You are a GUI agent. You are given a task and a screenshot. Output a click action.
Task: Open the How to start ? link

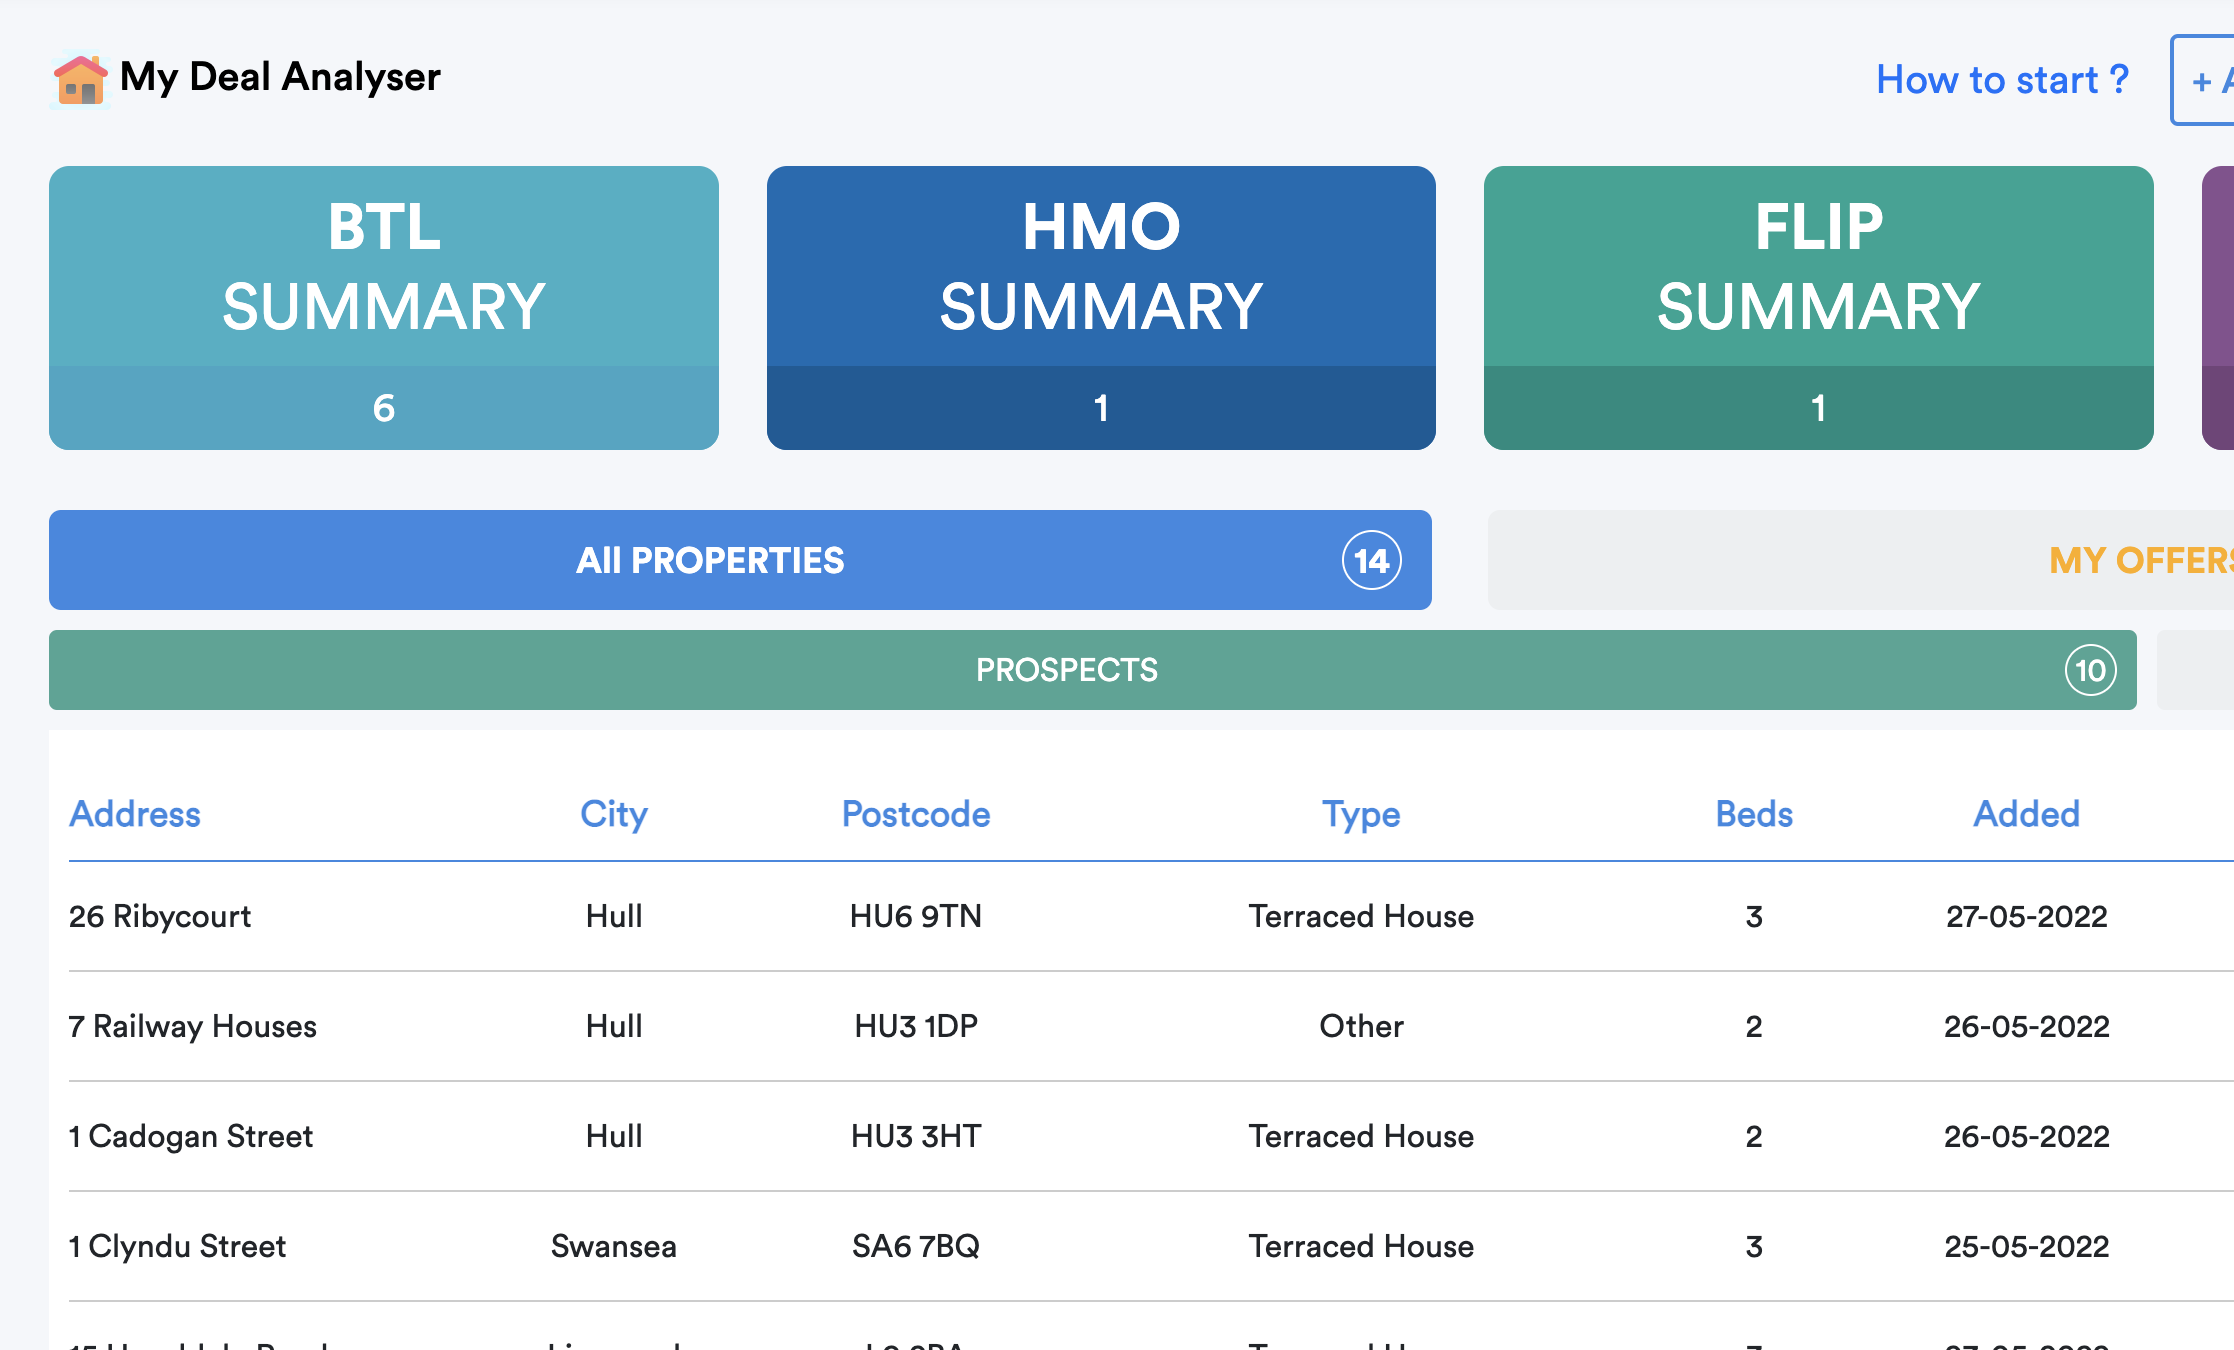[2001, 79]
